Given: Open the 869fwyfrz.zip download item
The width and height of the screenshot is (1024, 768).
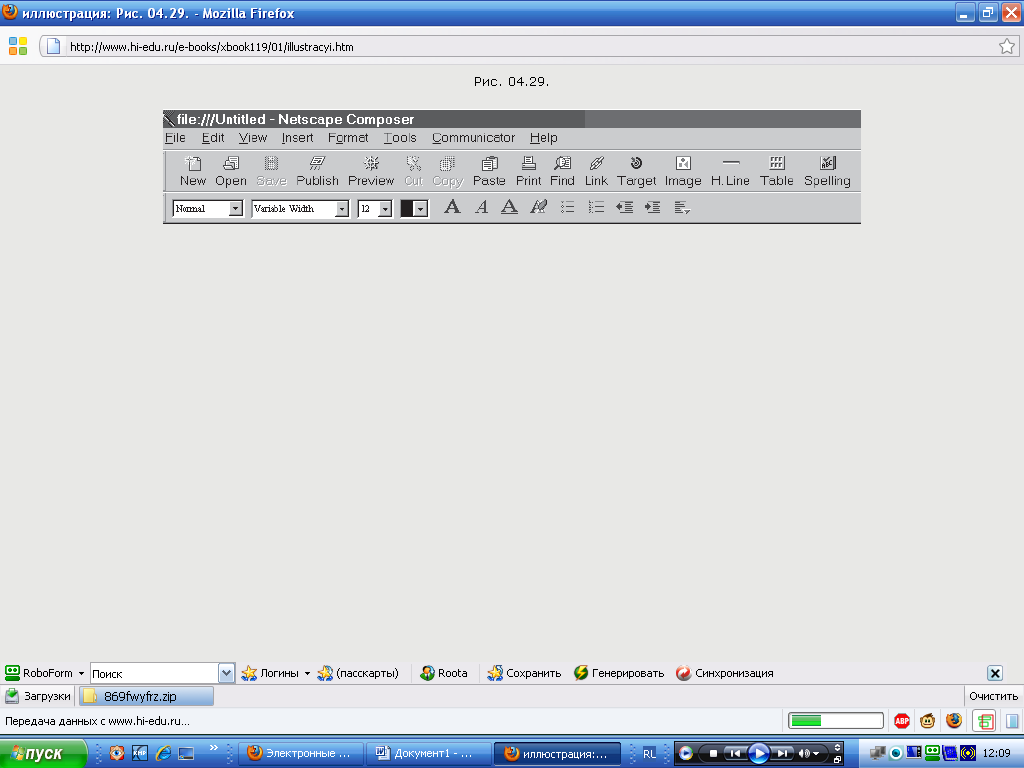Looking at the screenshot, I should [146, 696].
